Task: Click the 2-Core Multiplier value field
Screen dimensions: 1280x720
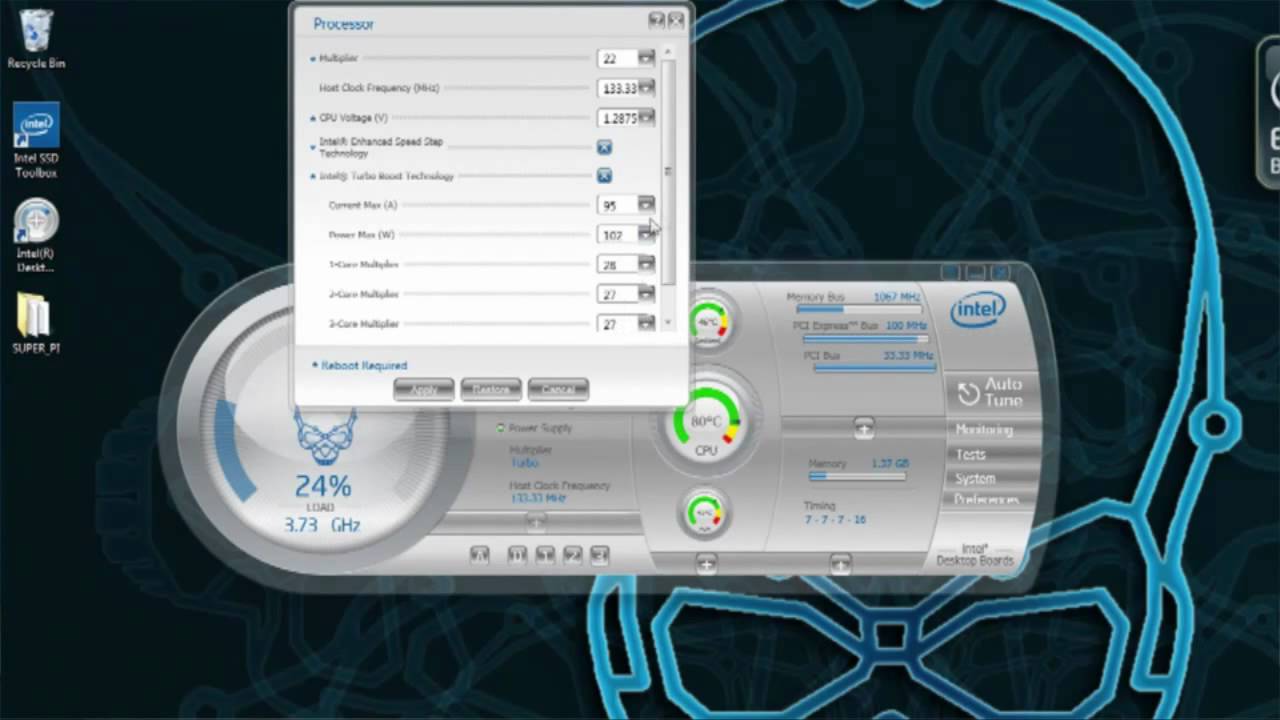Action: (617, 294)
